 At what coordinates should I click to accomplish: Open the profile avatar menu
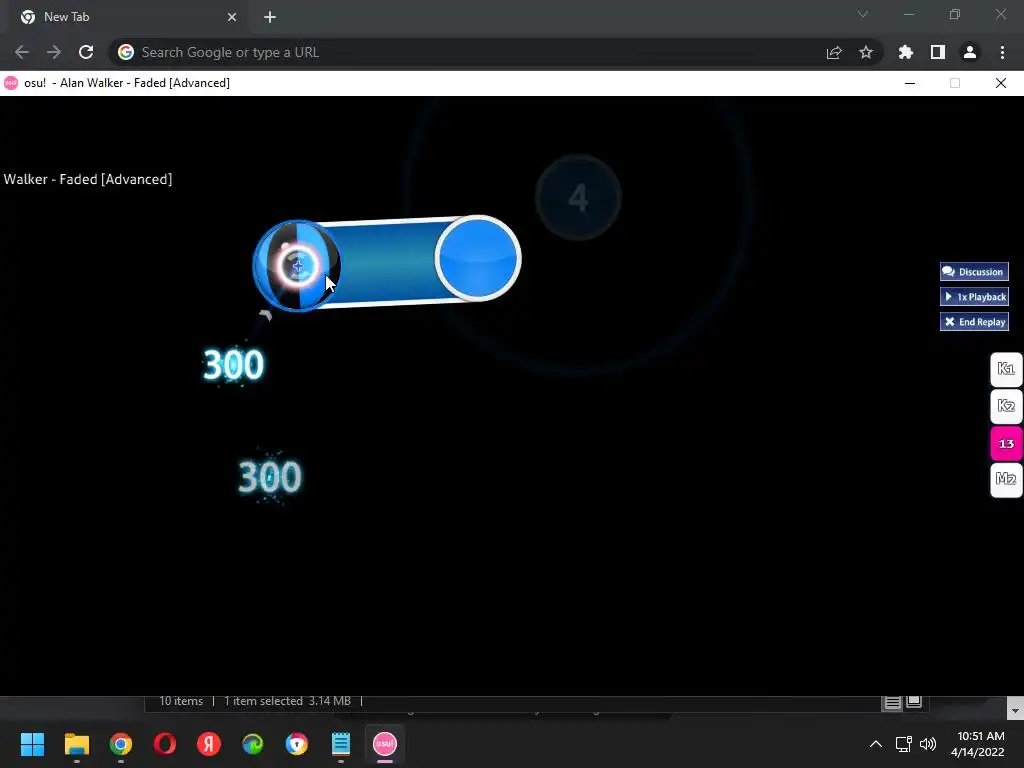click(969, 52)
